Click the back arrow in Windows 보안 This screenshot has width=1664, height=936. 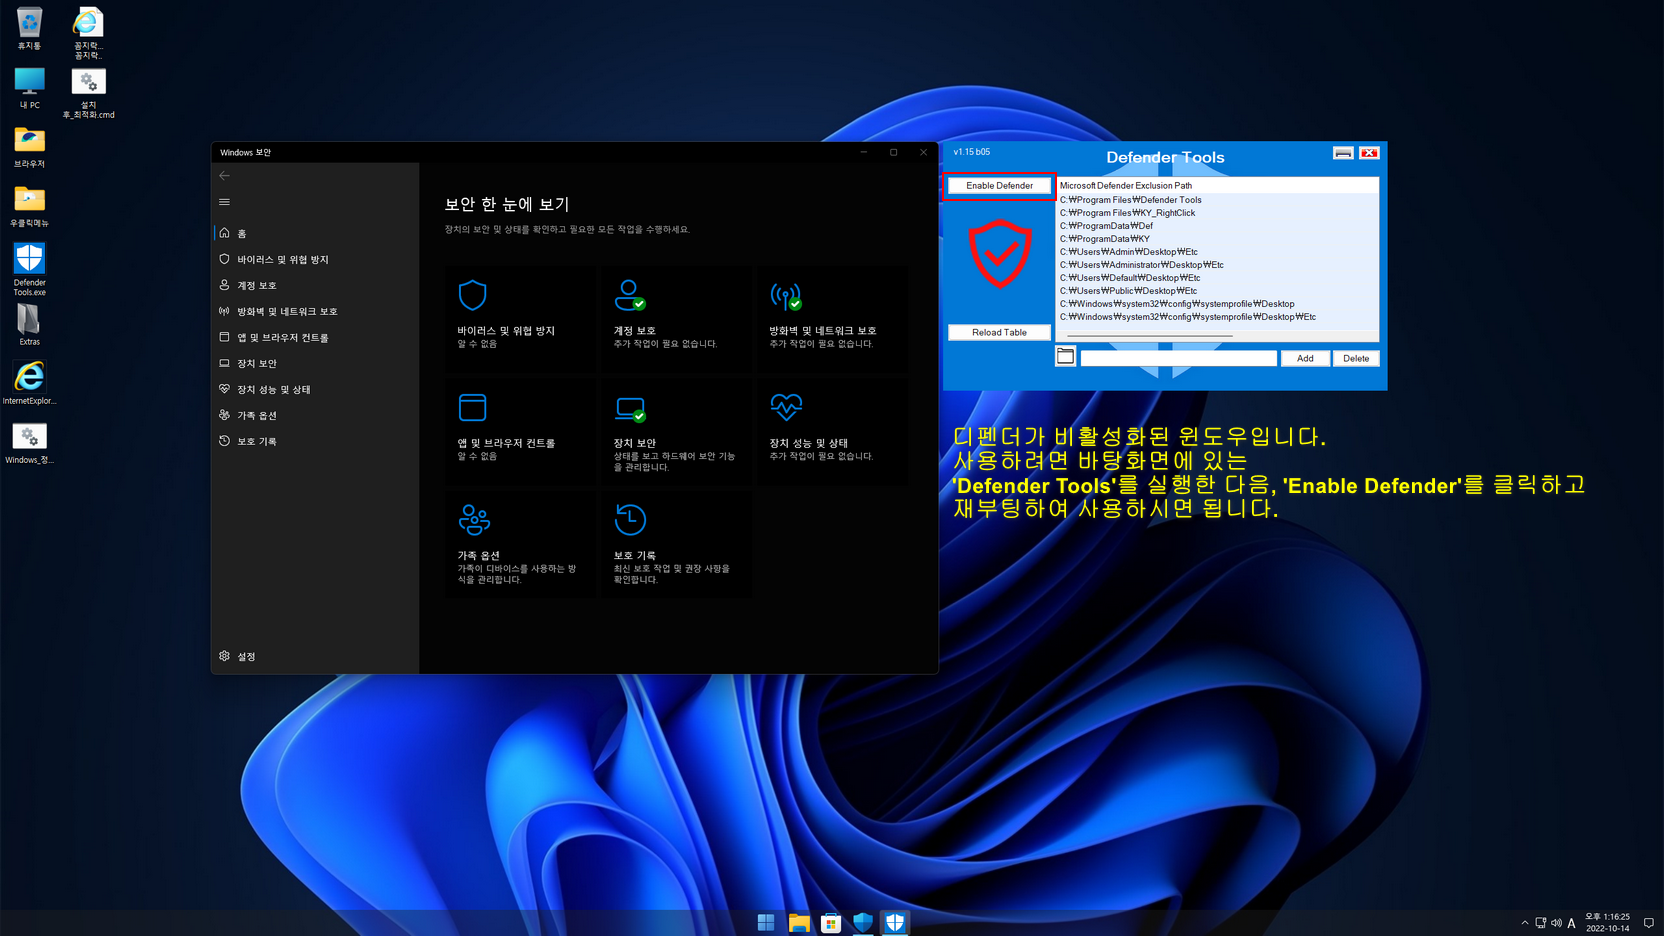pos(225,176)
